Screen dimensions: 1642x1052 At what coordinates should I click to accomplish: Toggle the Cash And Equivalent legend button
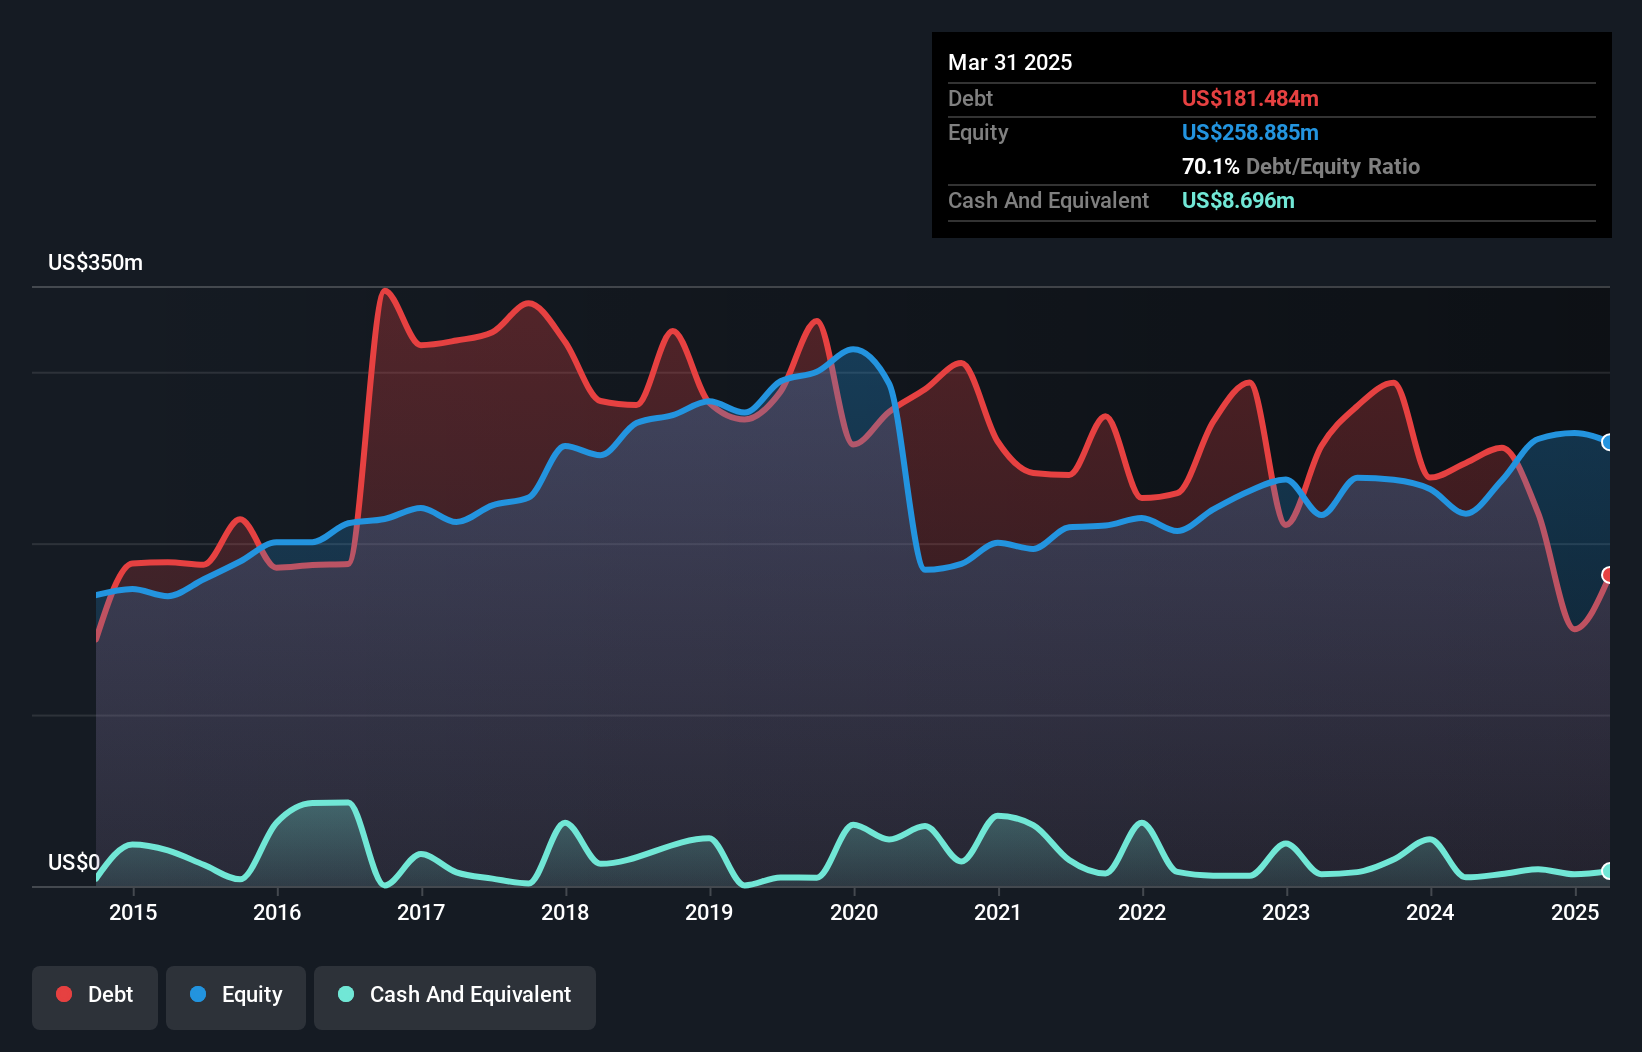(455, 996)
